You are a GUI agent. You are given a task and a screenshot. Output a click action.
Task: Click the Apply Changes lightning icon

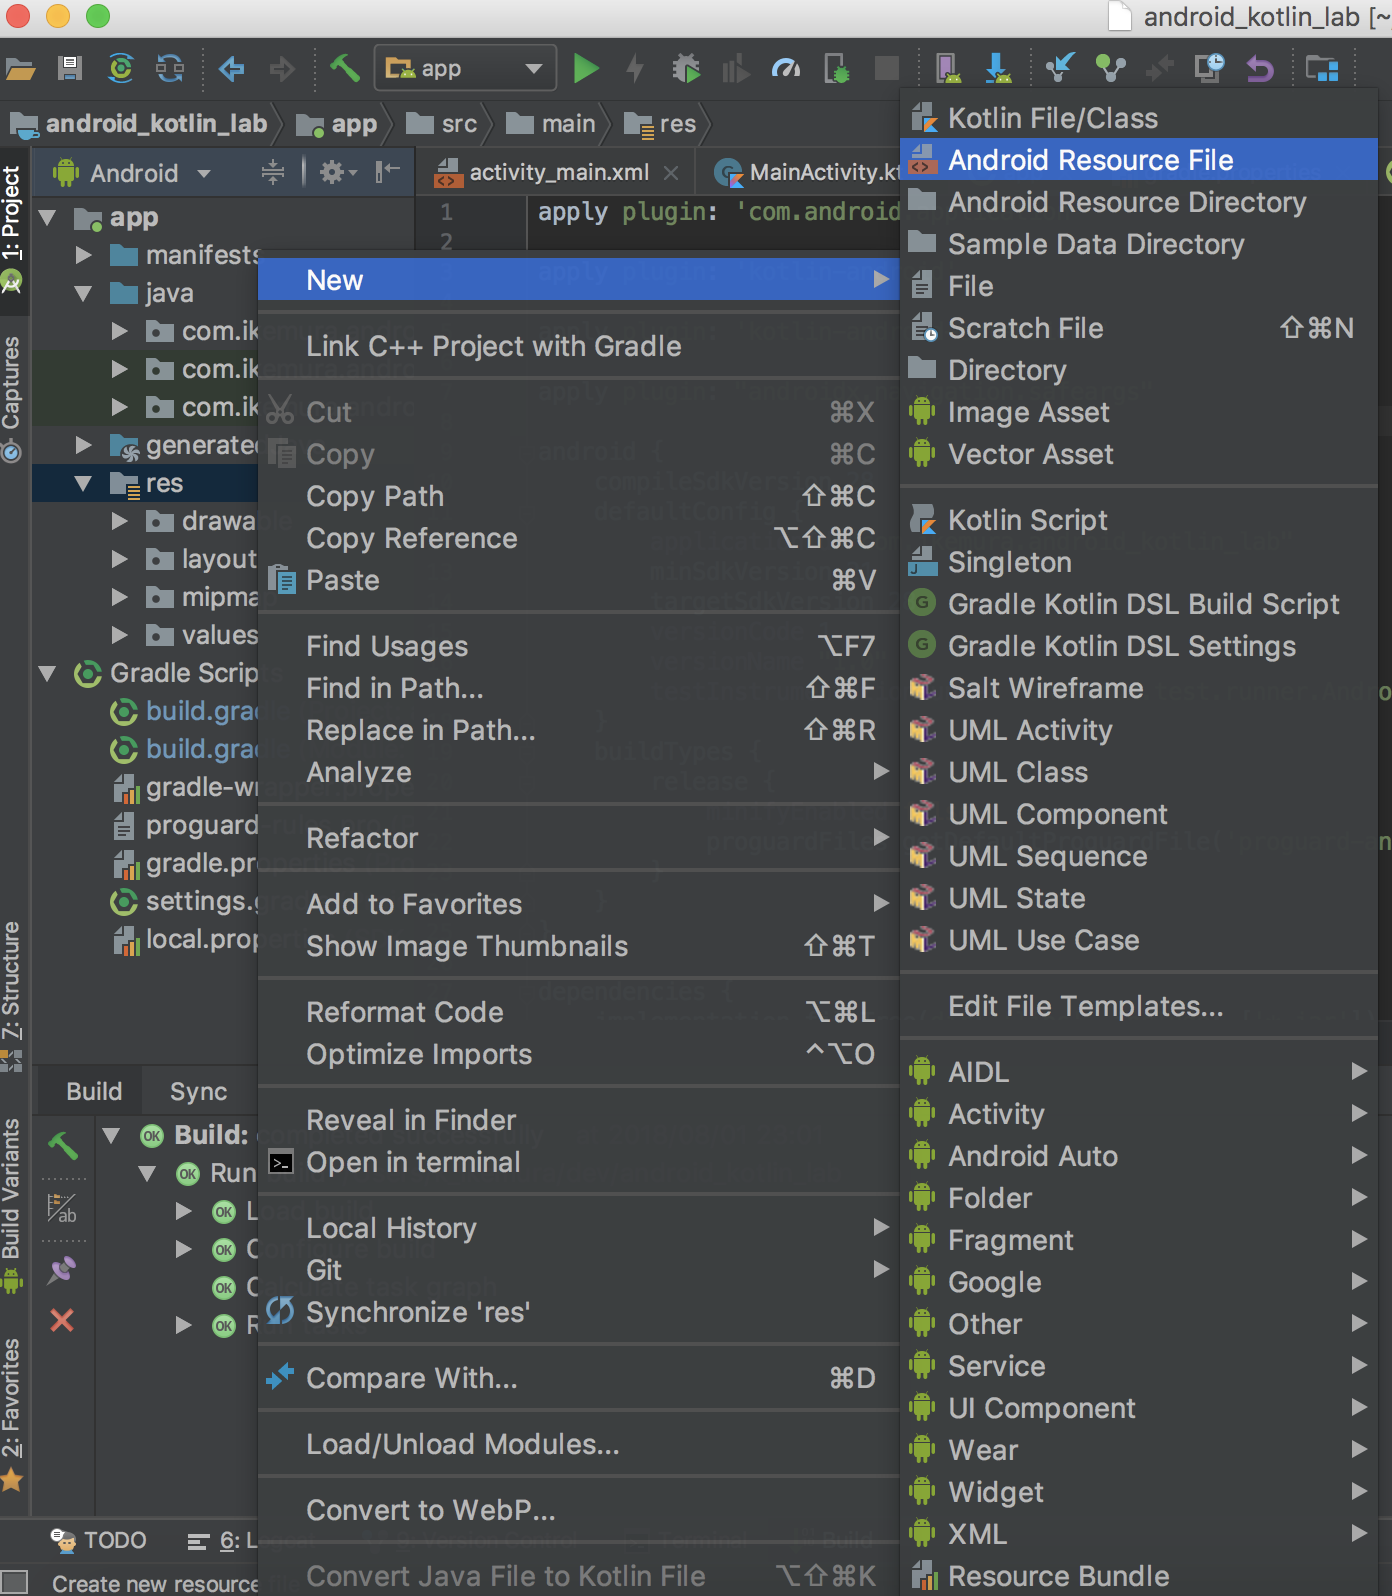point(635,68)
